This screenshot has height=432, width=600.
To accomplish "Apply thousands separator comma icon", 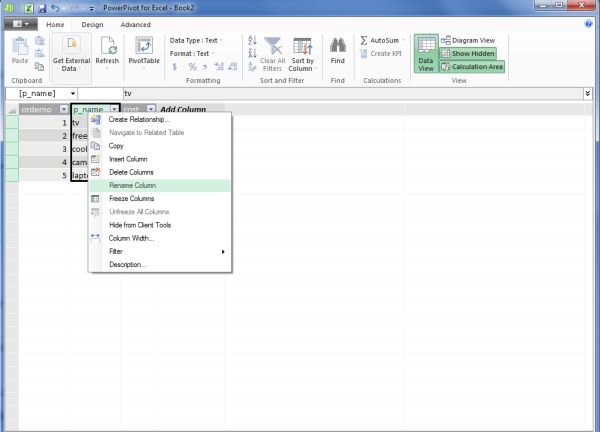I will coord(205,67).
